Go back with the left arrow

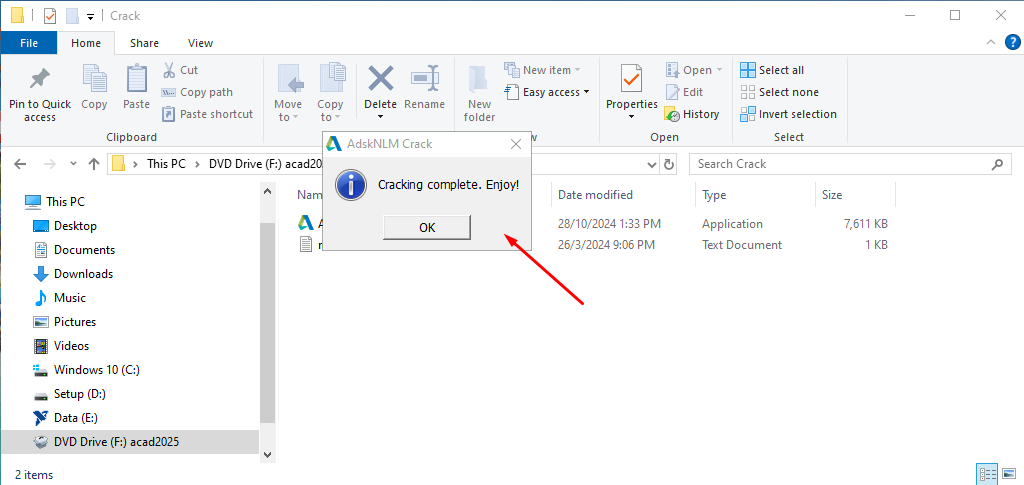[20, 164]
